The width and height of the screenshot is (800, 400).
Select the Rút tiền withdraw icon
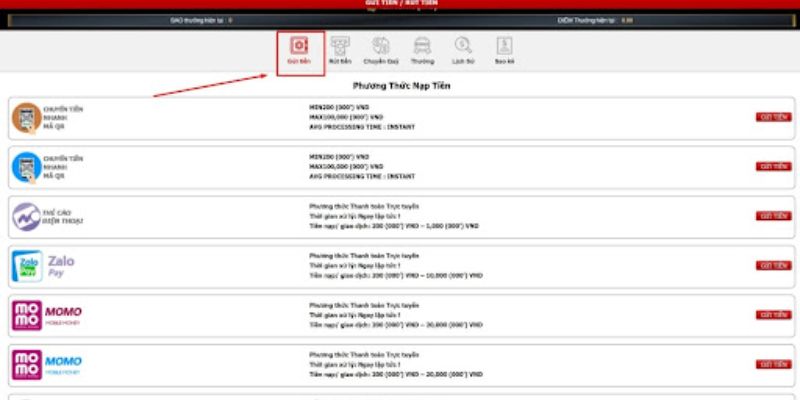[339, 46]
